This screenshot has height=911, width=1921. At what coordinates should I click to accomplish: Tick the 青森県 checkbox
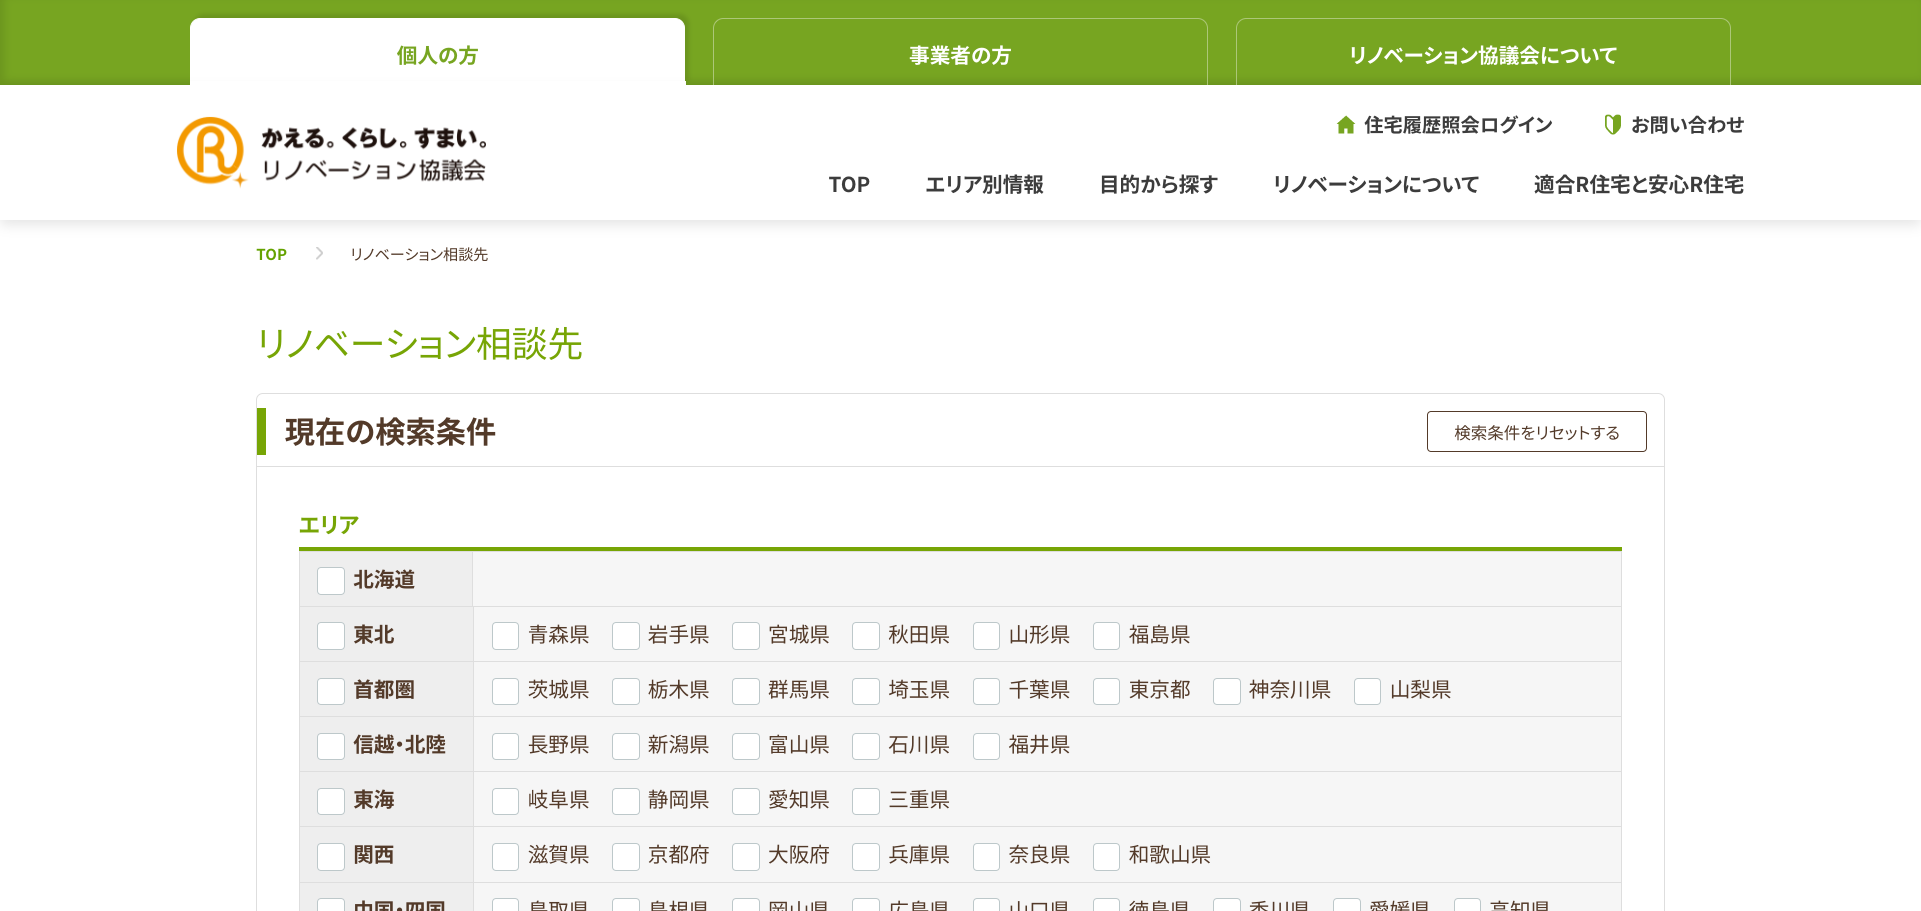[x=506, y=636]
